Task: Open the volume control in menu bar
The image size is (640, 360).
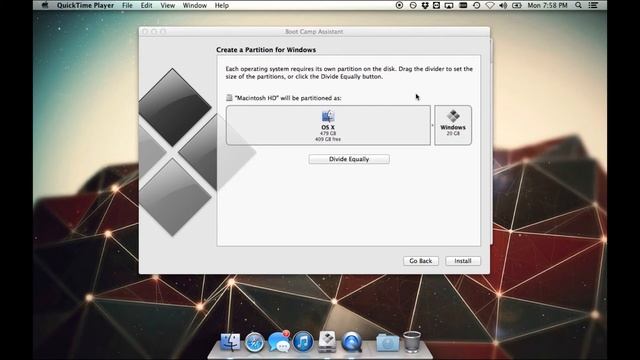Action: [x=503, y=5]
